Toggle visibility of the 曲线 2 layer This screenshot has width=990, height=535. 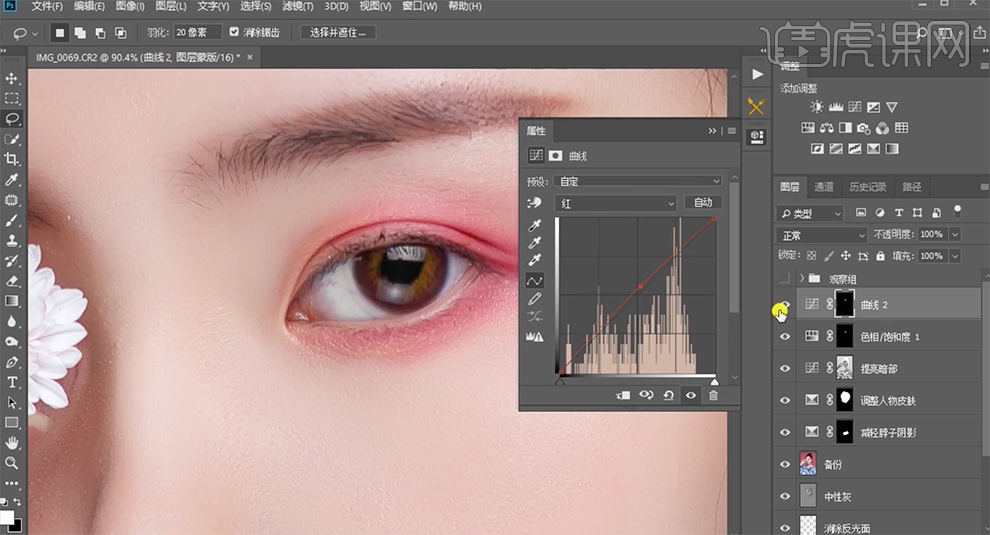(x=785, y=304)
